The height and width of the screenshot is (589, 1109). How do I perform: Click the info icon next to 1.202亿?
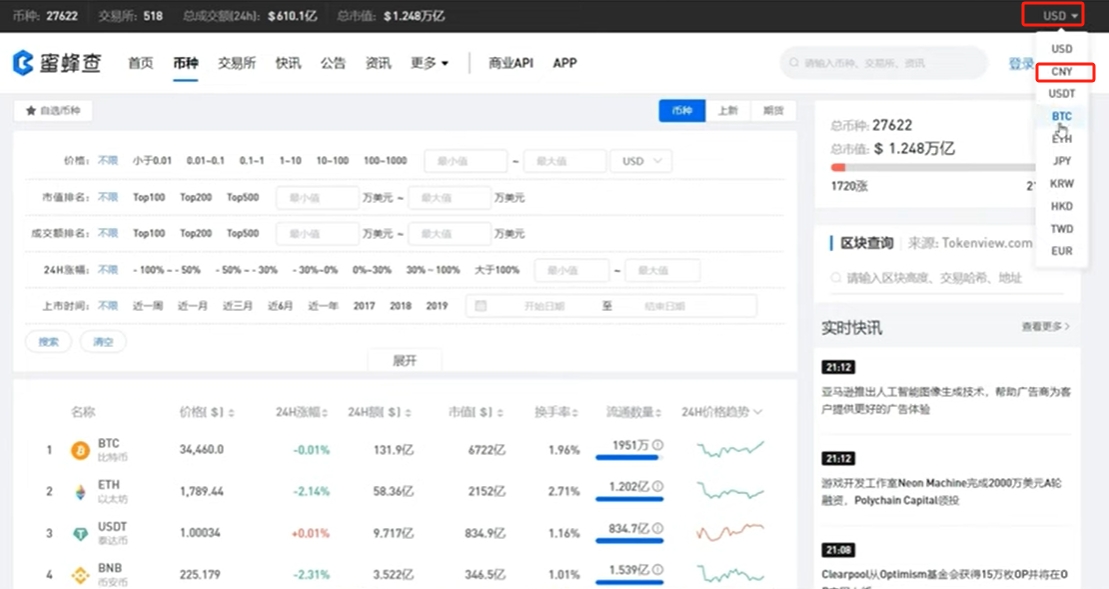[x=658, y=486]
